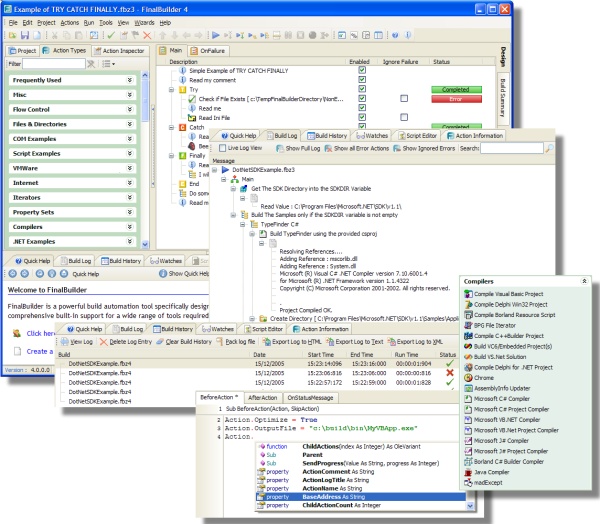Click the View Log button

tap(77, 342)
